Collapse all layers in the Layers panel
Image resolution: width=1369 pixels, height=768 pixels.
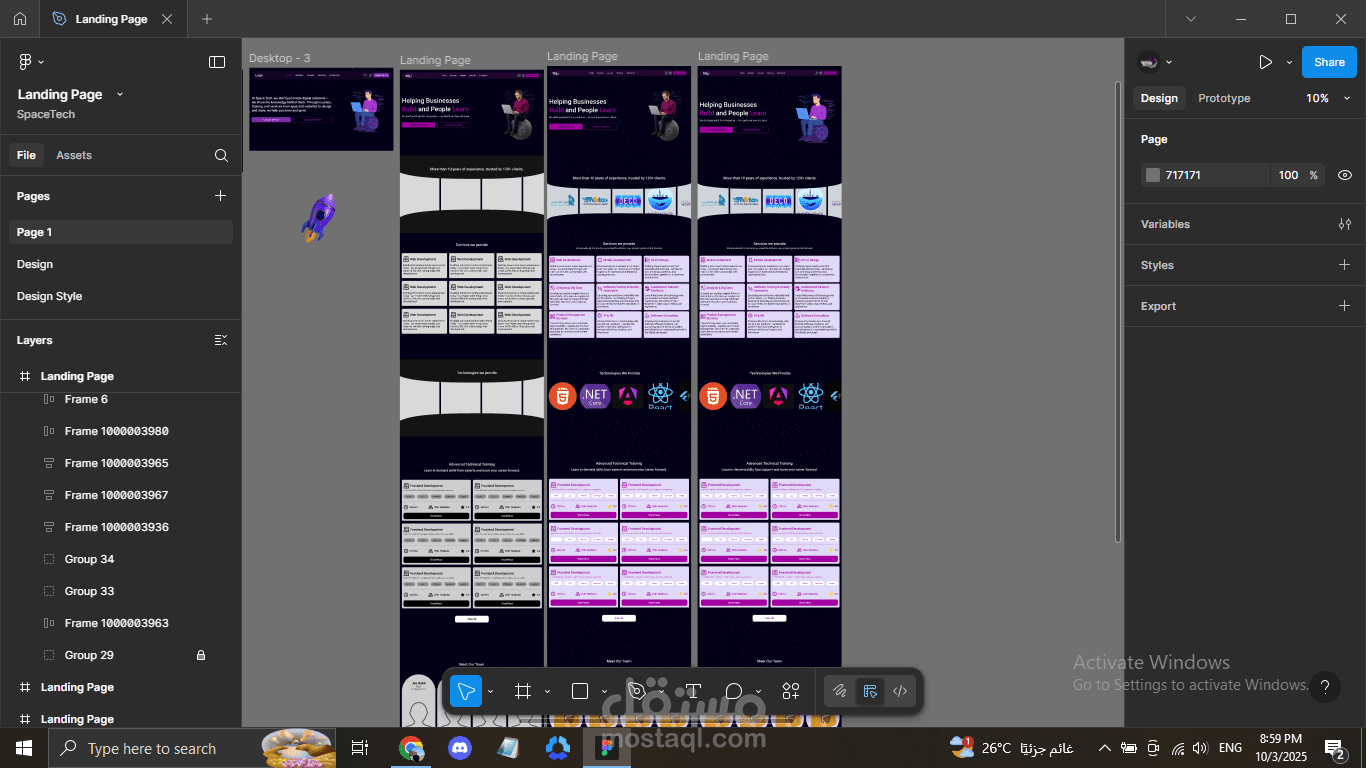221,340
